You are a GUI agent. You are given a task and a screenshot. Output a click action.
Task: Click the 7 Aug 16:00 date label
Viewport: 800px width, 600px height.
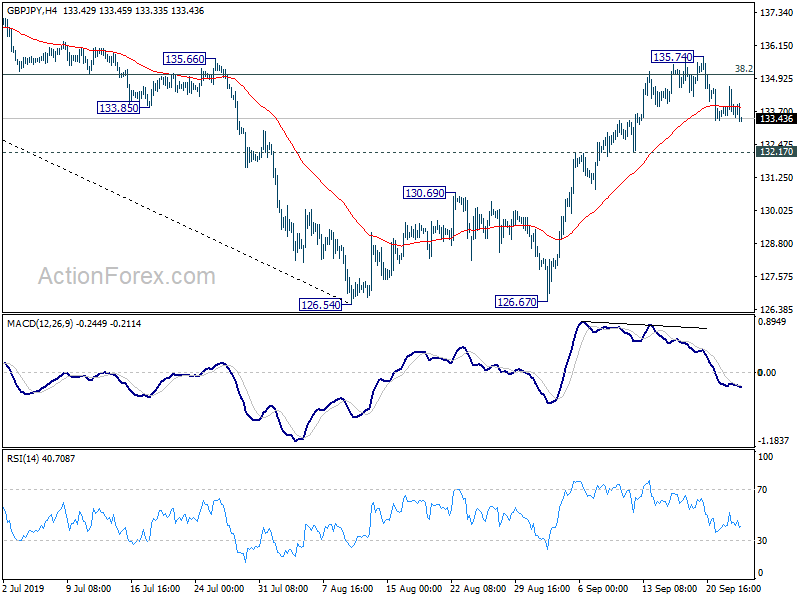pyautogui.click(x=348, y=588)
